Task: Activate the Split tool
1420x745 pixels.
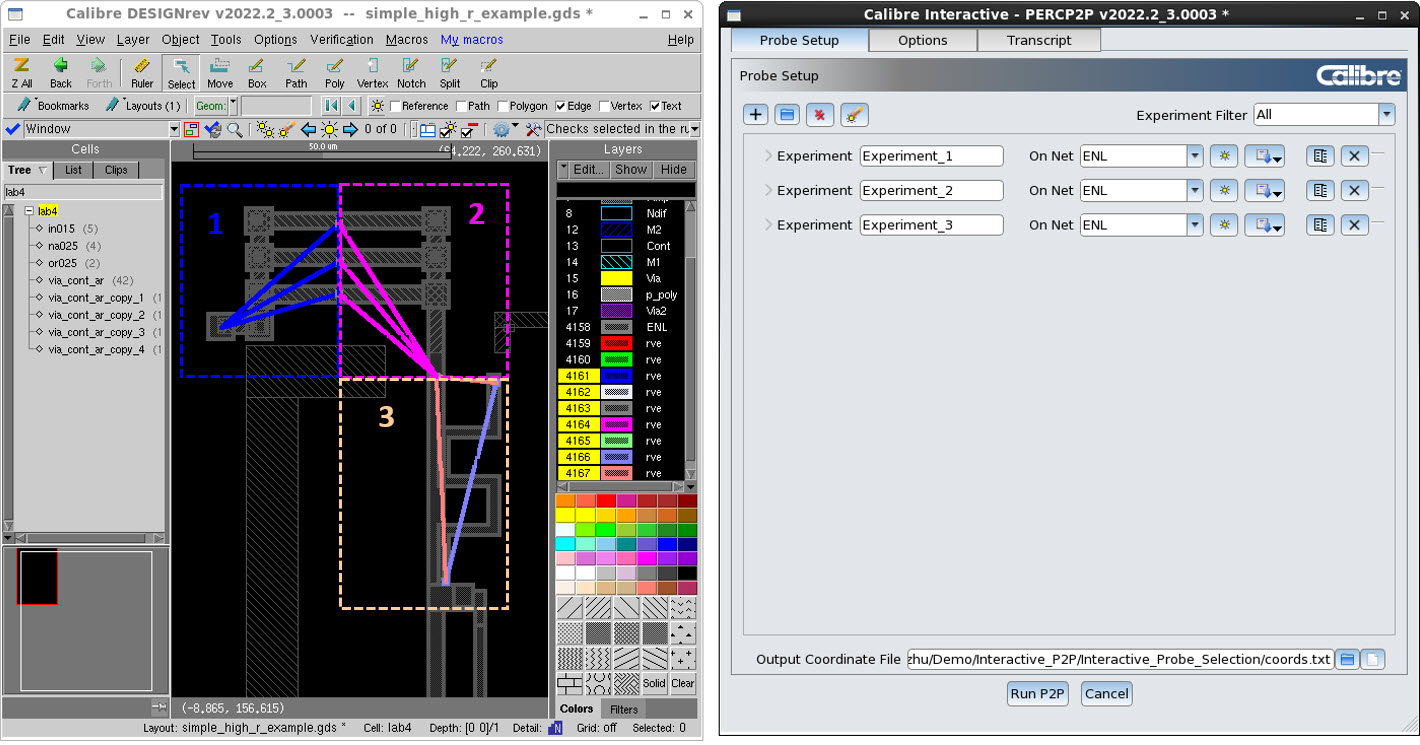Action: click(x=450, y=72)
